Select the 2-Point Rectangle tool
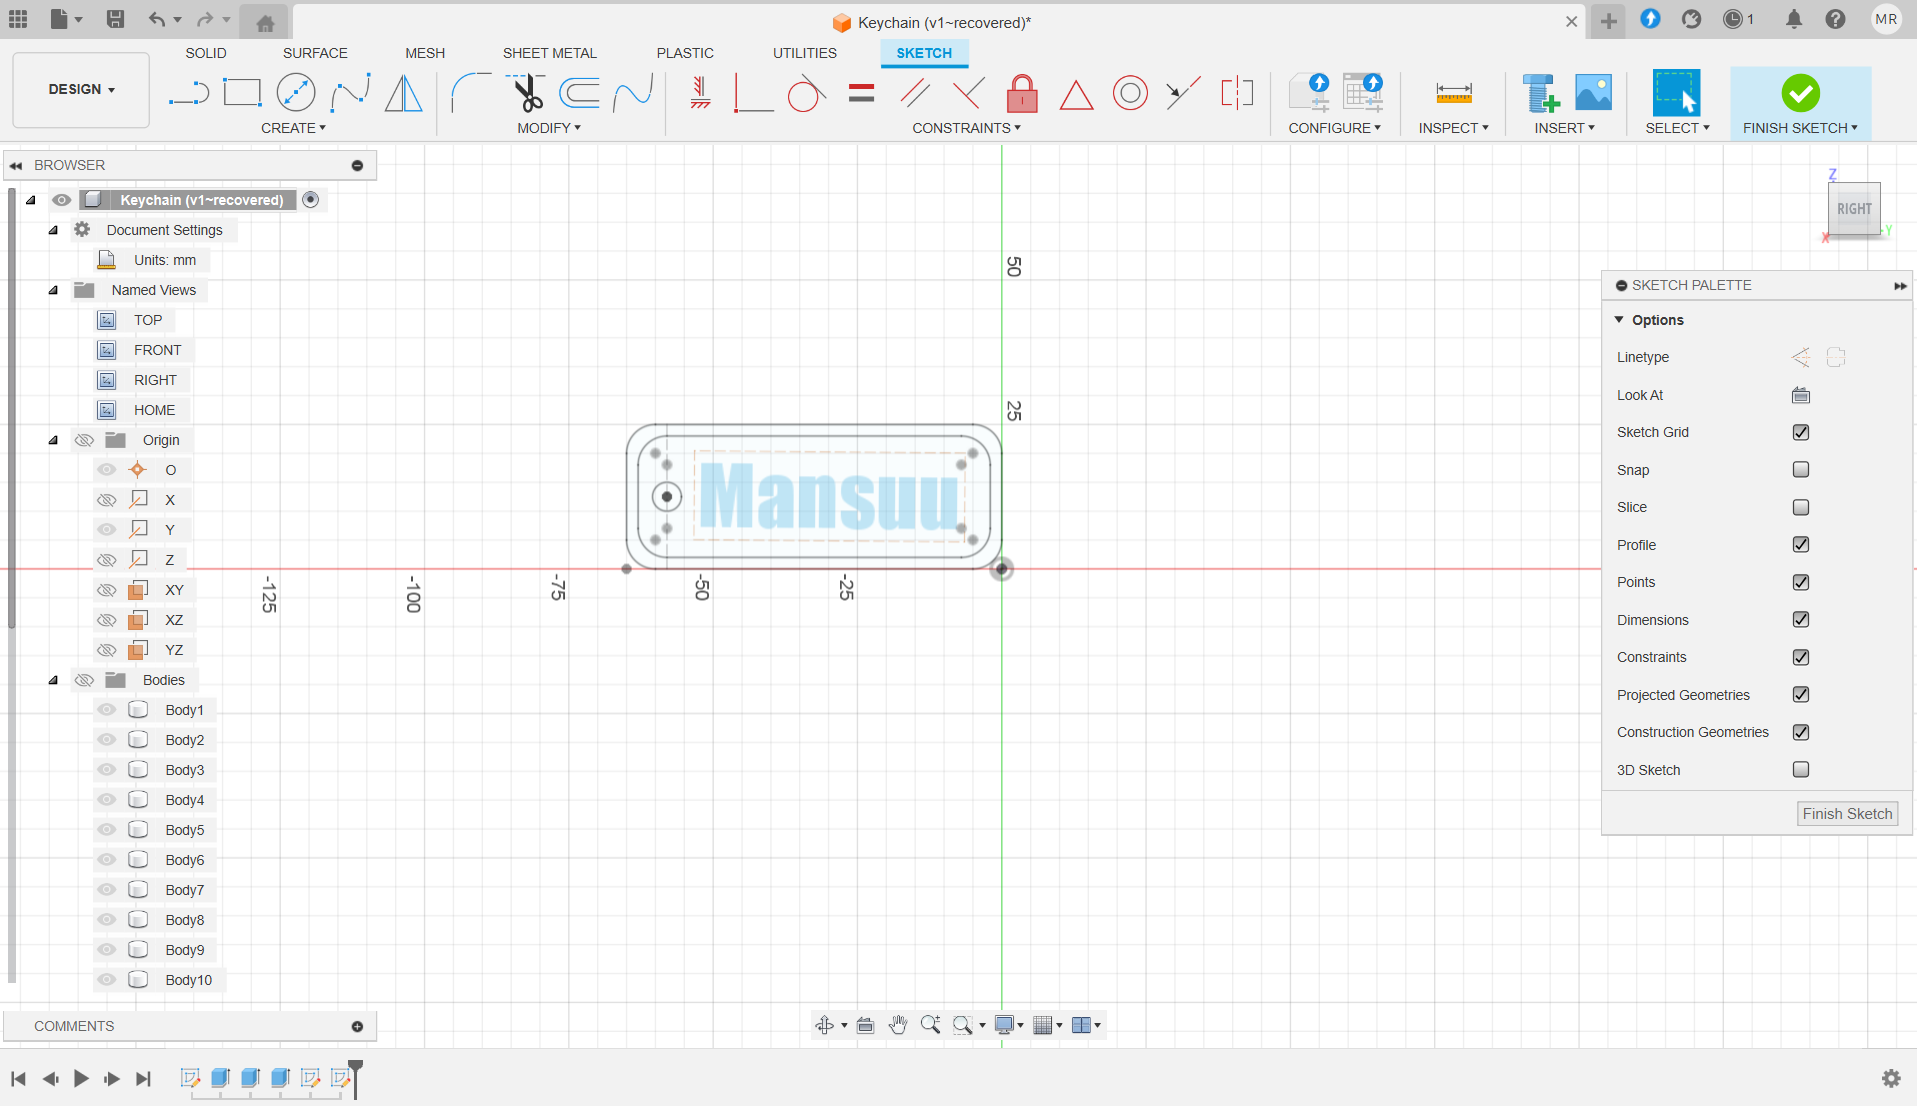The height and width of the screenshot is (1106, 1917). click(242, 93)
